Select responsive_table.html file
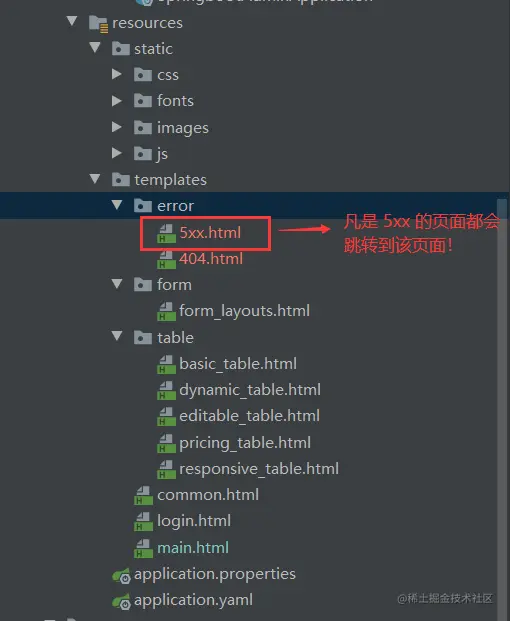Screen dimensions: 510x621 pyautogui.click(x=259, y=469)
